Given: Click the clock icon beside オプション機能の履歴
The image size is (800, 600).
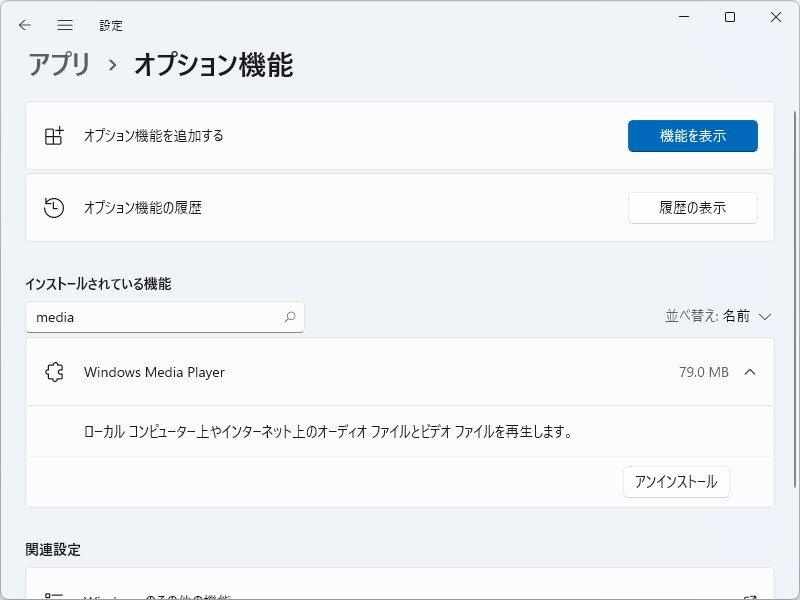Looking at the screenshot, I should (x=54, y=207).
